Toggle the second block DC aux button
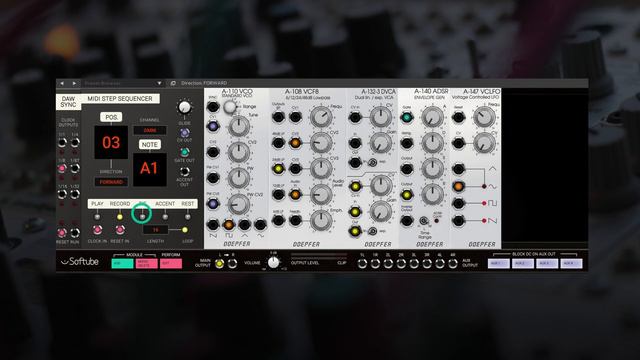The image size is (640, 360). (523, 264)
